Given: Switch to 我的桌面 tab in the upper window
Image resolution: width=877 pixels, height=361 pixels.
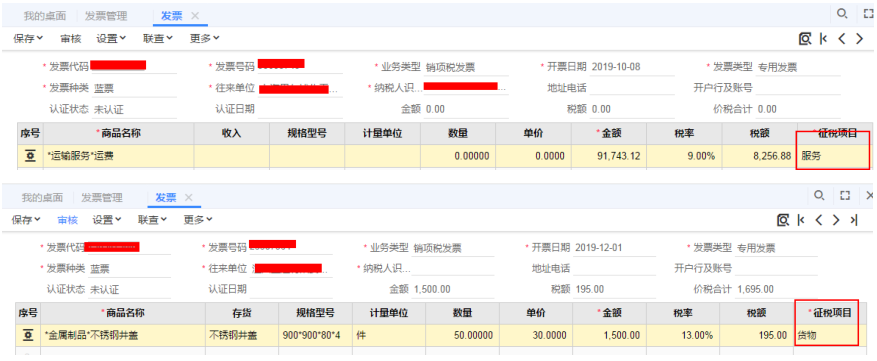Looking at the screenshot, I should point(44,16).
